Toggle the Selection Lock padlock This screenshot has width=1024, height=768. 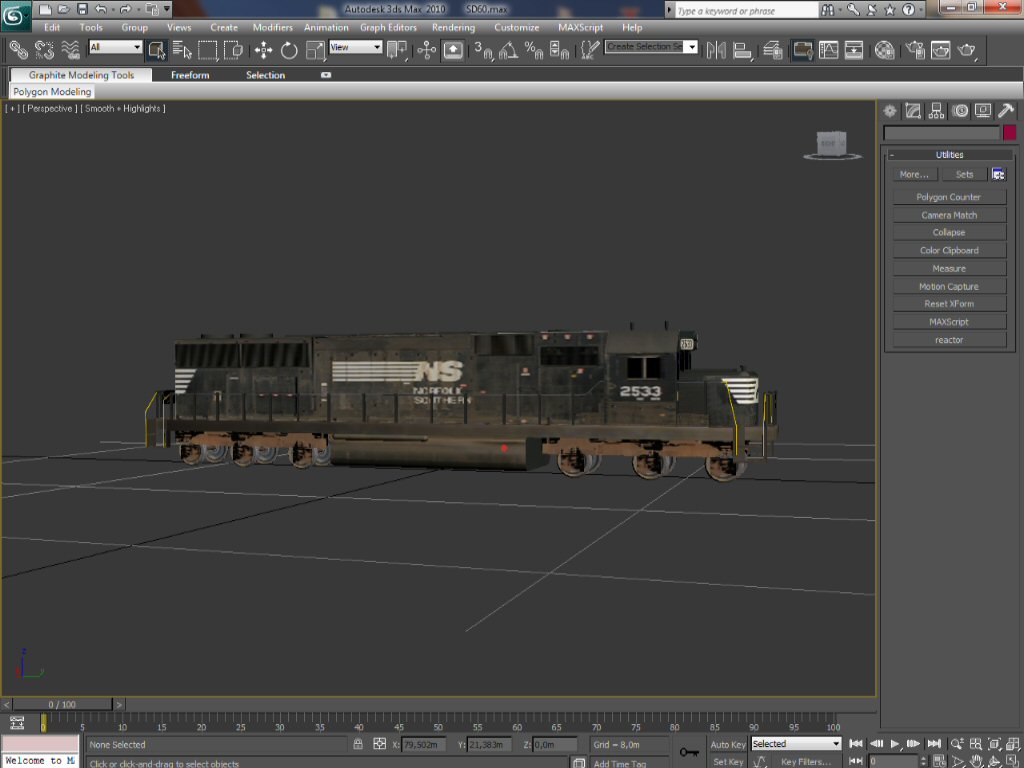click(x=358, y=744)
